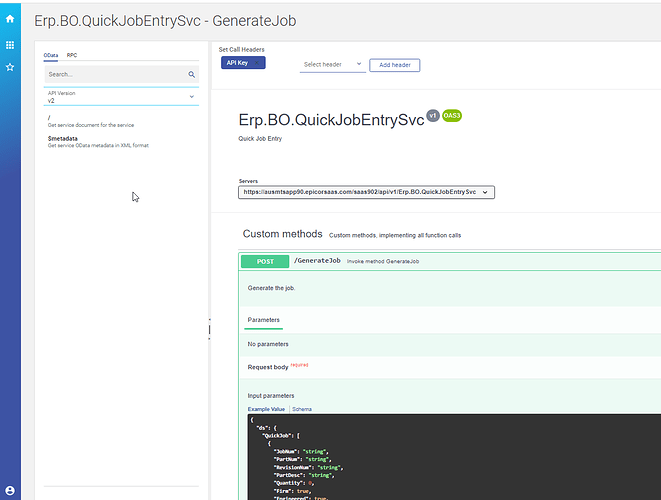Go to Home via sidebar house icon
The image size is (661, 500).
[x=10, y=19]
